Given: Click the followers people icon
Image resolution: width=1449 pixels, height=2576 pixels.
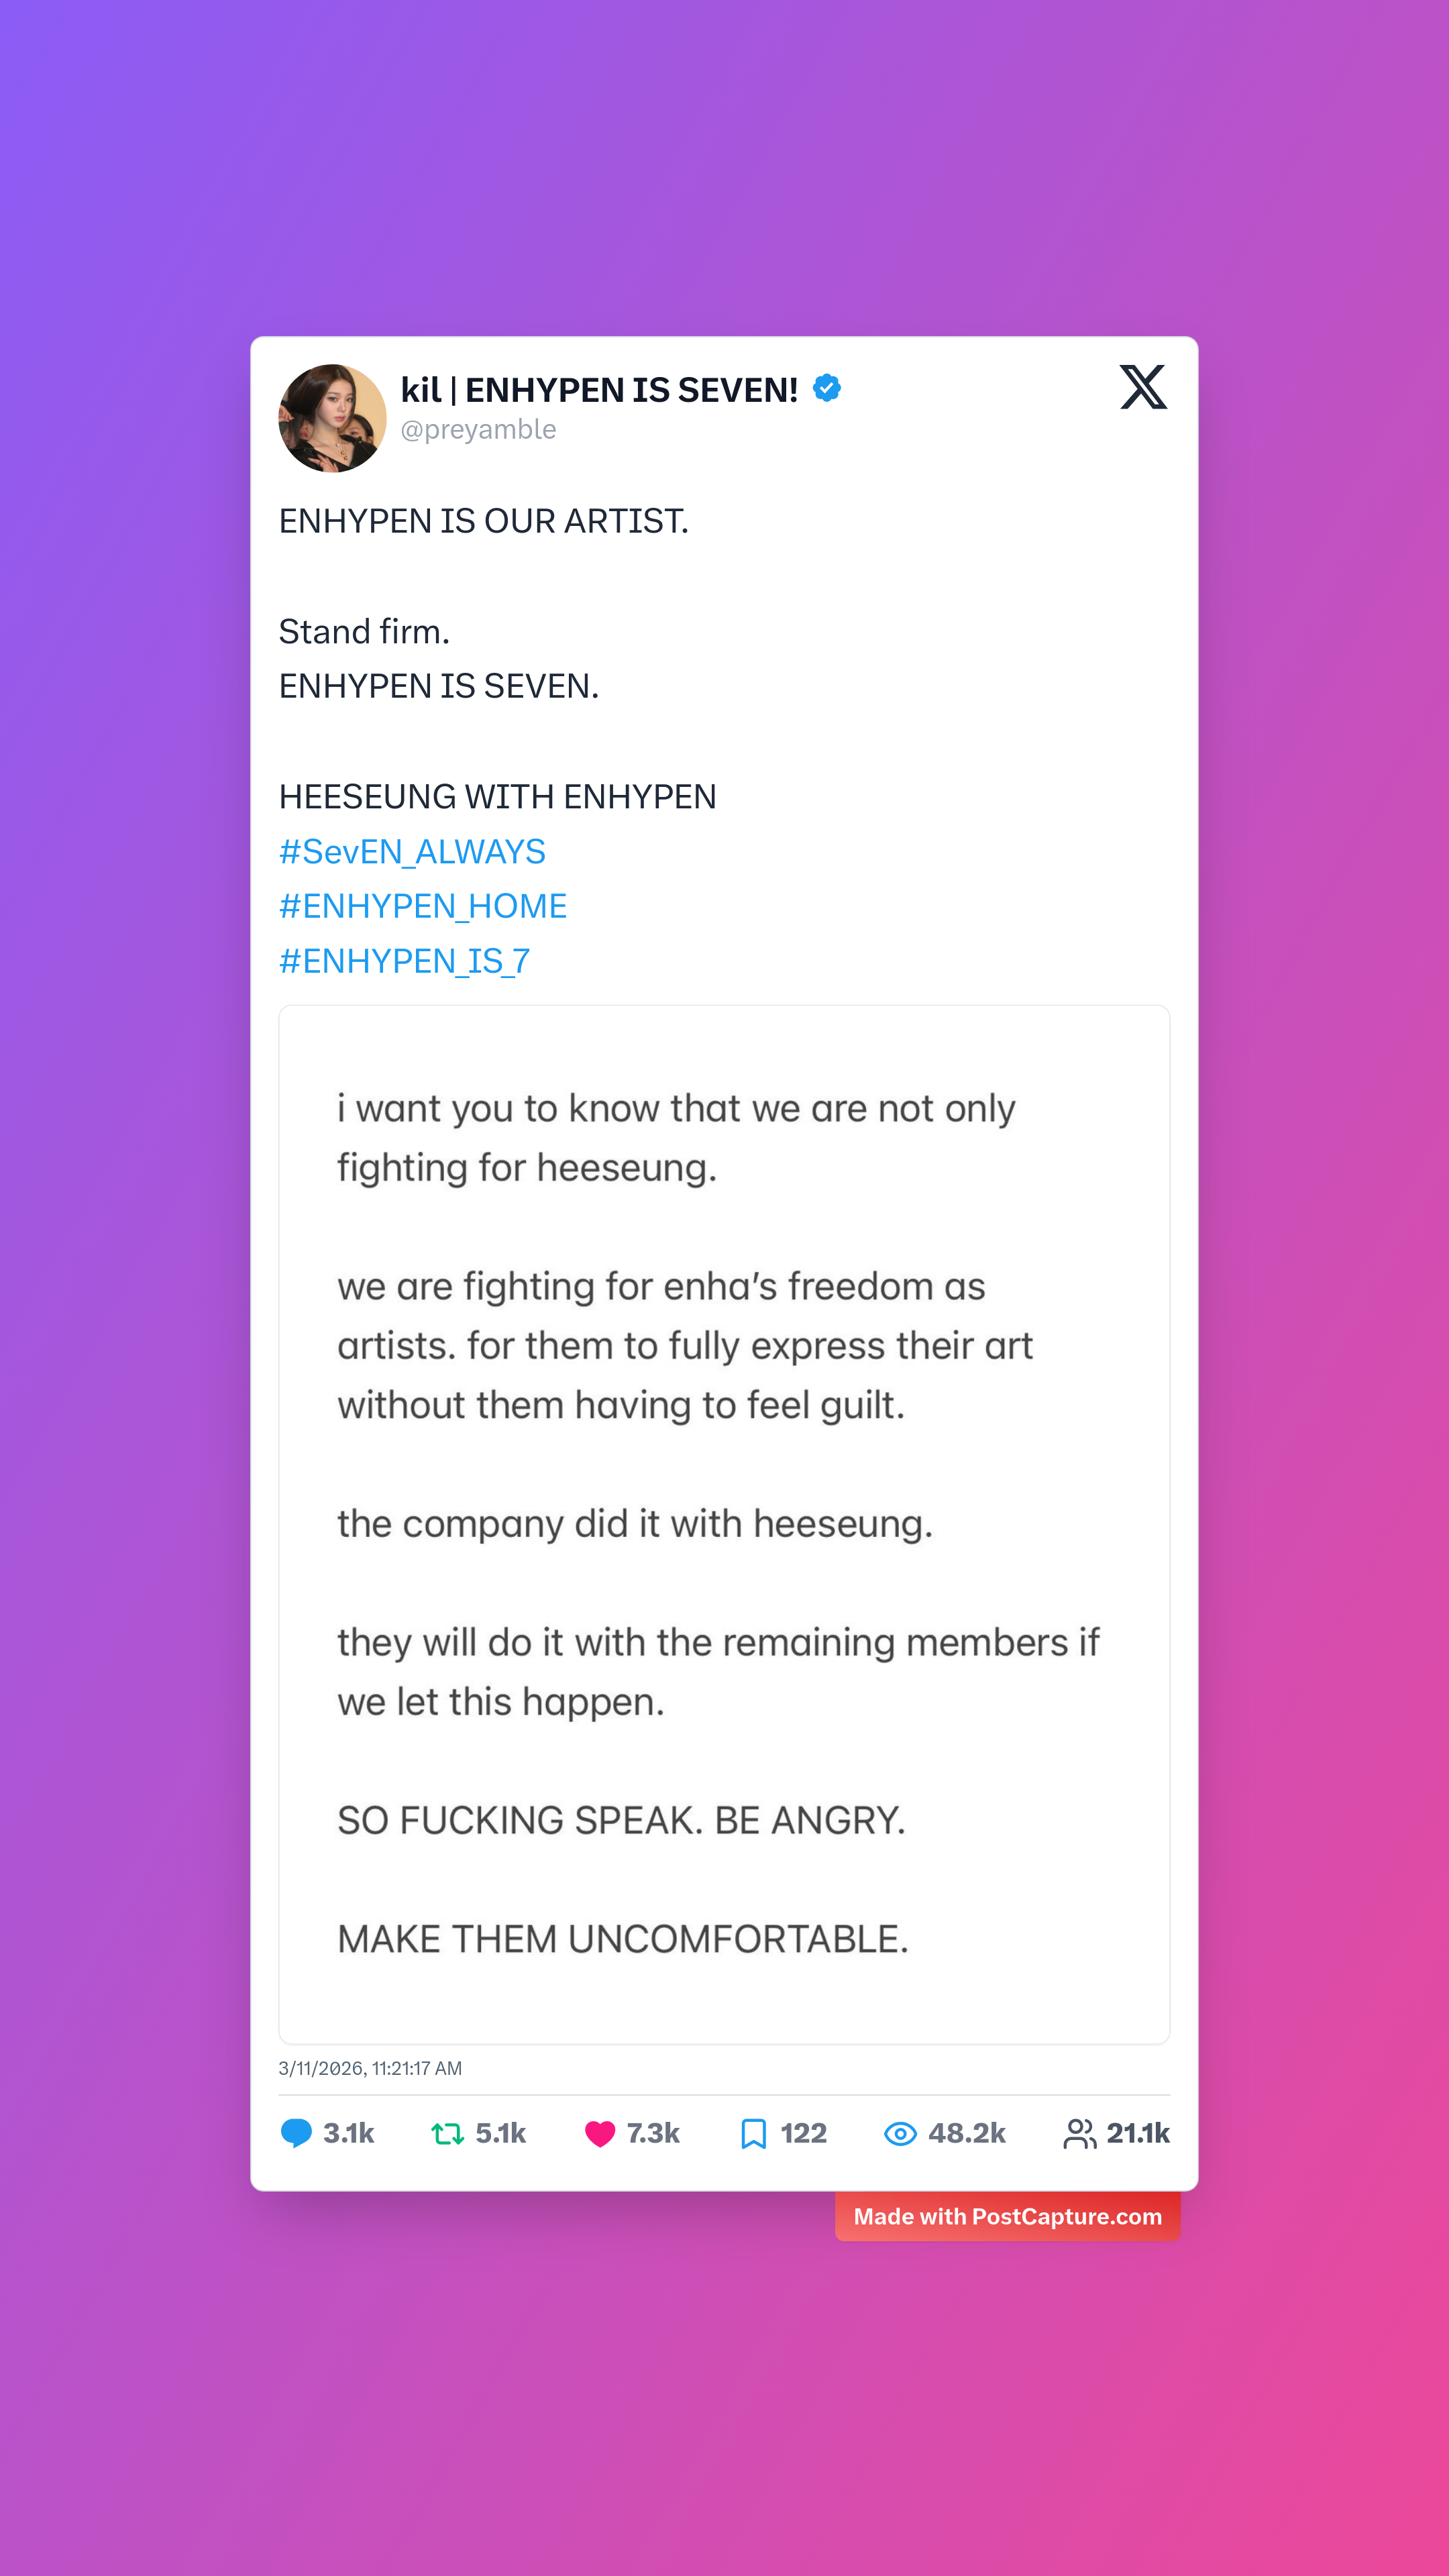Looking at the screenshot, I should 1079,2134.
